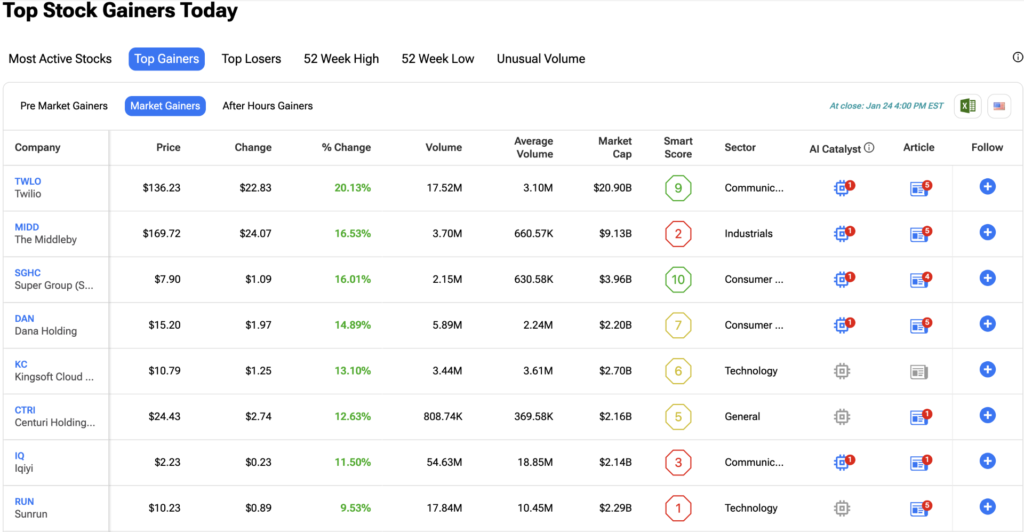This screenshot has height=532, width=1024.
Task: Open the KC ticker link
Action: point(21,364)
